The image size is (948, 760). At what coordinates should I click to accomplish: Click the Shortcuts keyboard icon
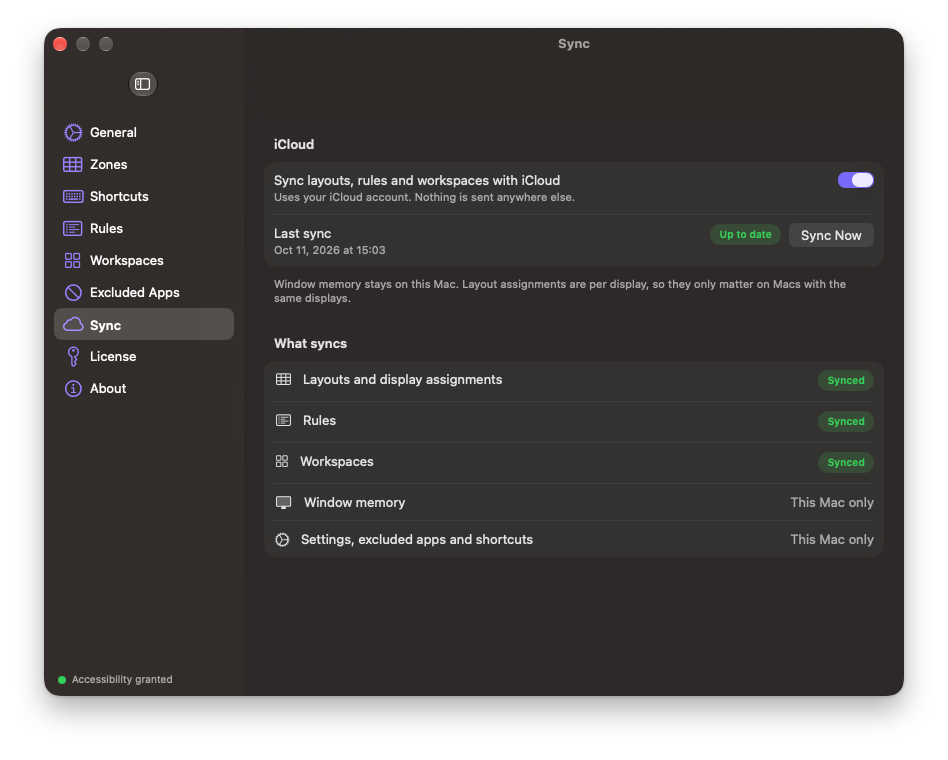(73, 196)
